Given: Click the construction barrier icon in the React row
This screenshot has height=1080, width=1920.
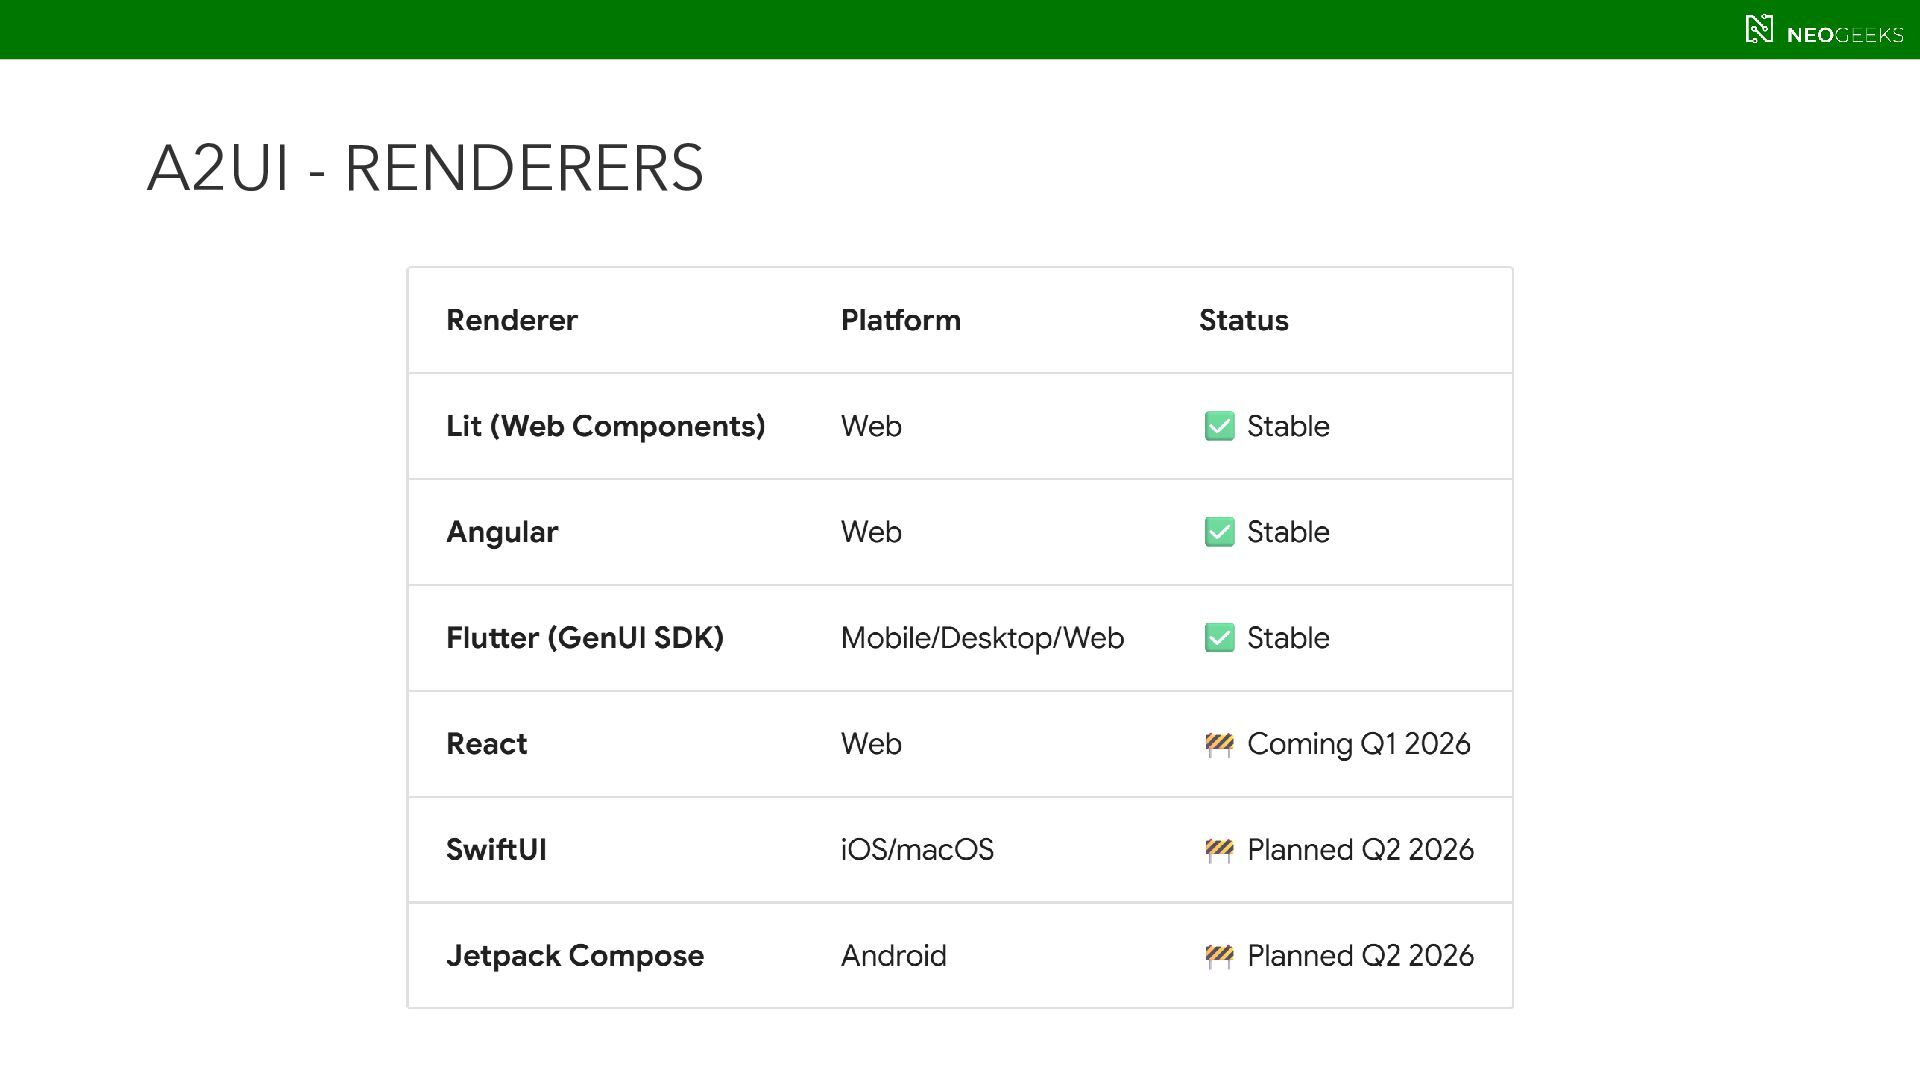Looking at the screenshot, I should click(1219, 744).
